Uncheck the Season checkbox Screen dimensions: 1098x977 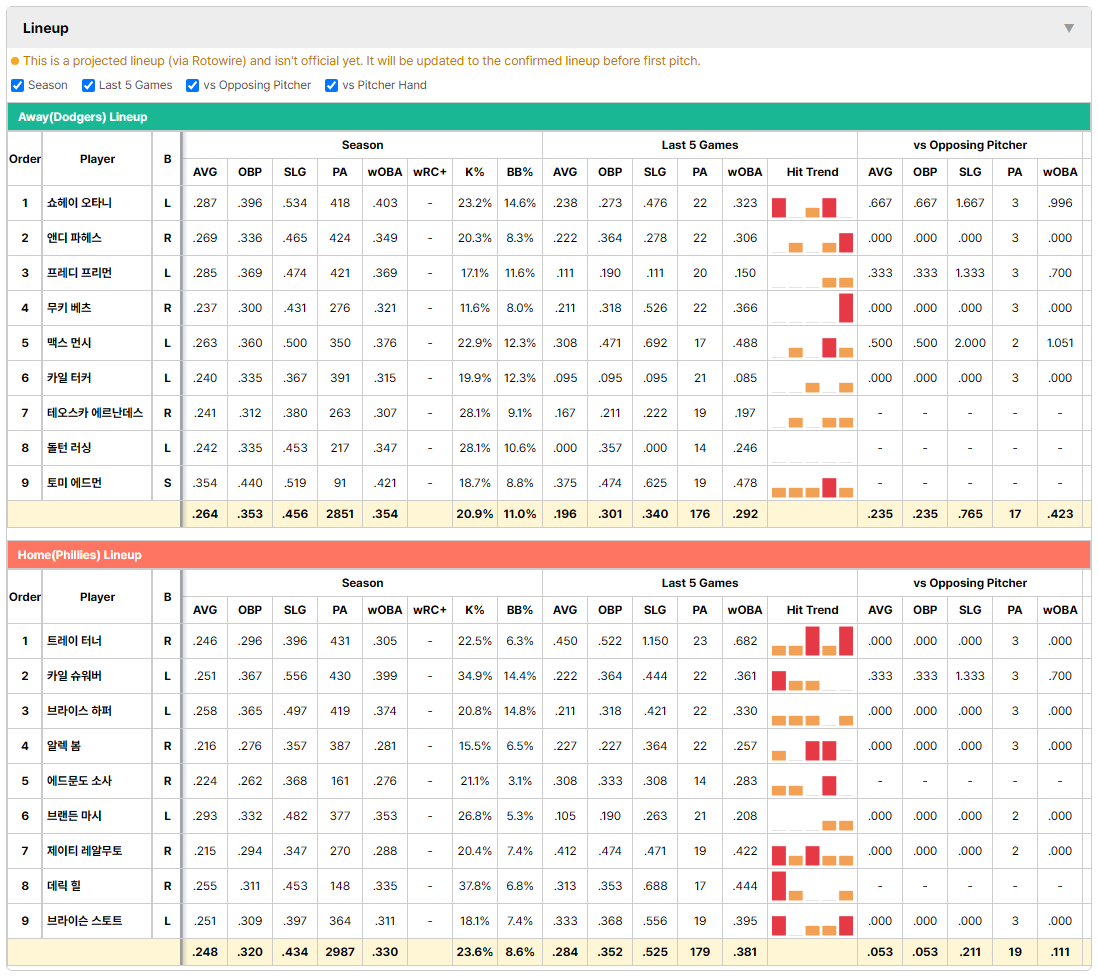click(x=18, y=85)
